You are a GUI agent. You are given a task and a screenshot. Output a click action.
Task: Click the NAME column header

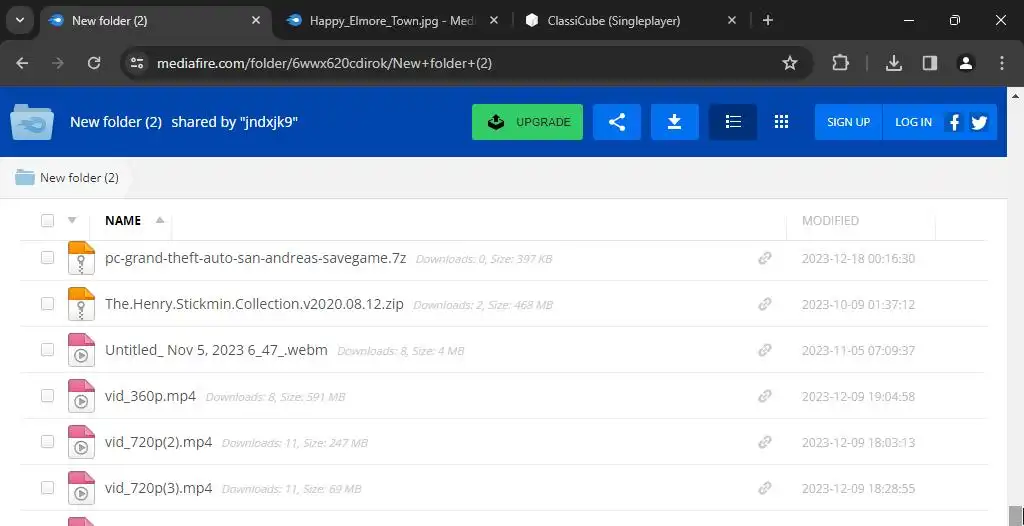123,221
